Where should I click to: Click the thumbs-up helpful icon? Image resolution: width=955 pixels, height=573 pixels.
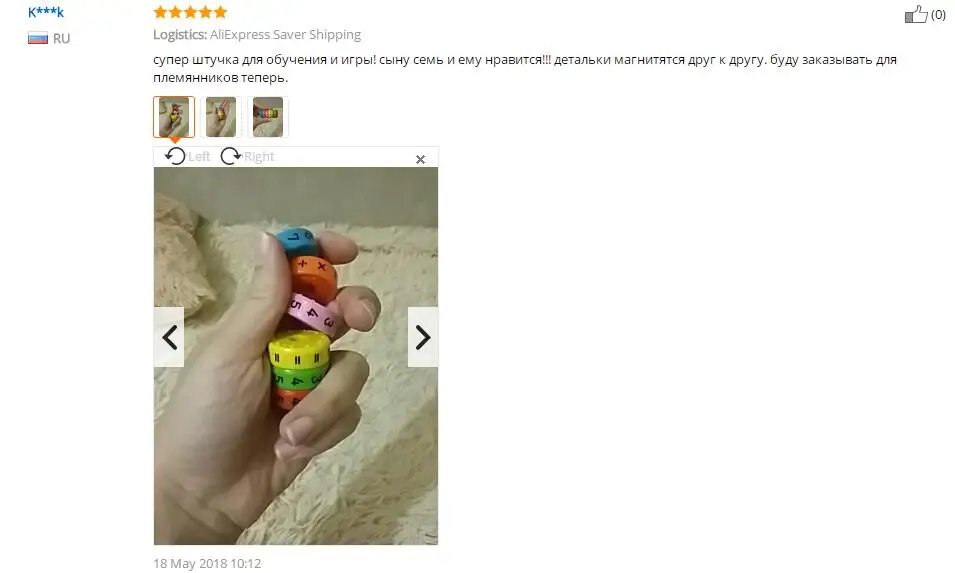tap(915, 14)
